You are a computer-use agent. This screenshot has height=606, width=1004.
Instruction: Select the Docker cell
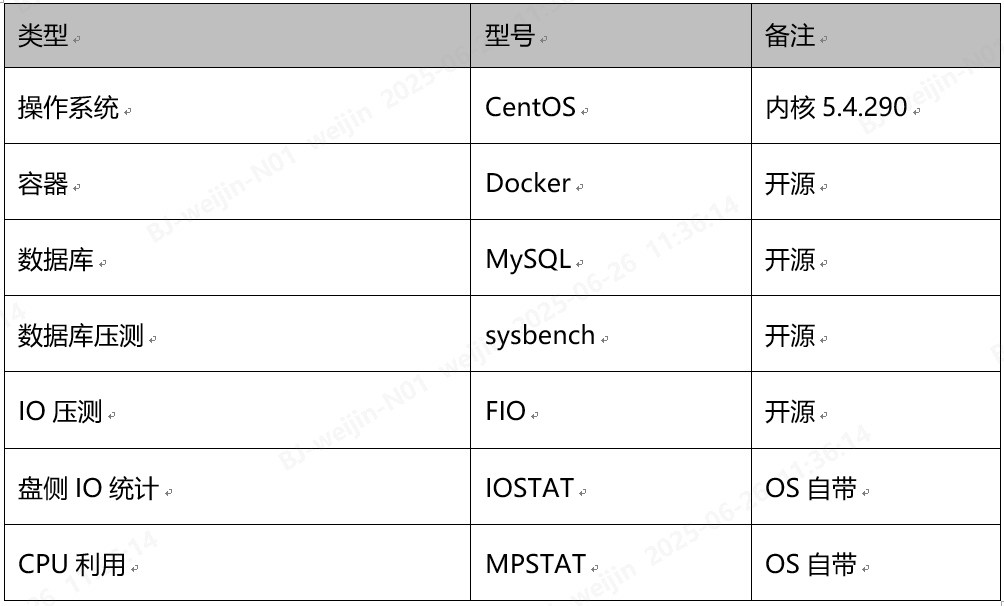528,184
